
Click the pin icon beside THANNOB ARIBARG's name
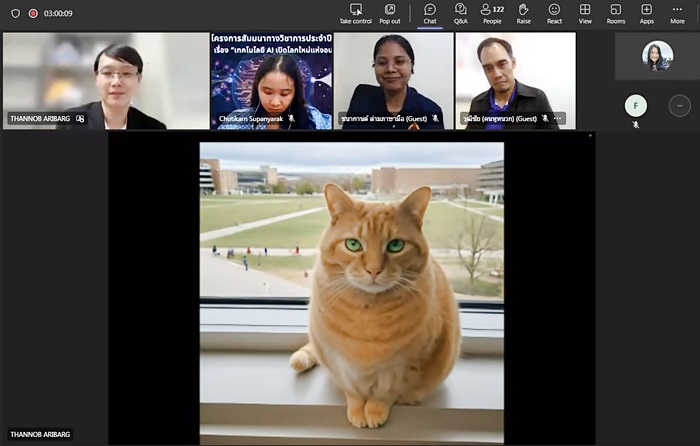tap(80, 118)
